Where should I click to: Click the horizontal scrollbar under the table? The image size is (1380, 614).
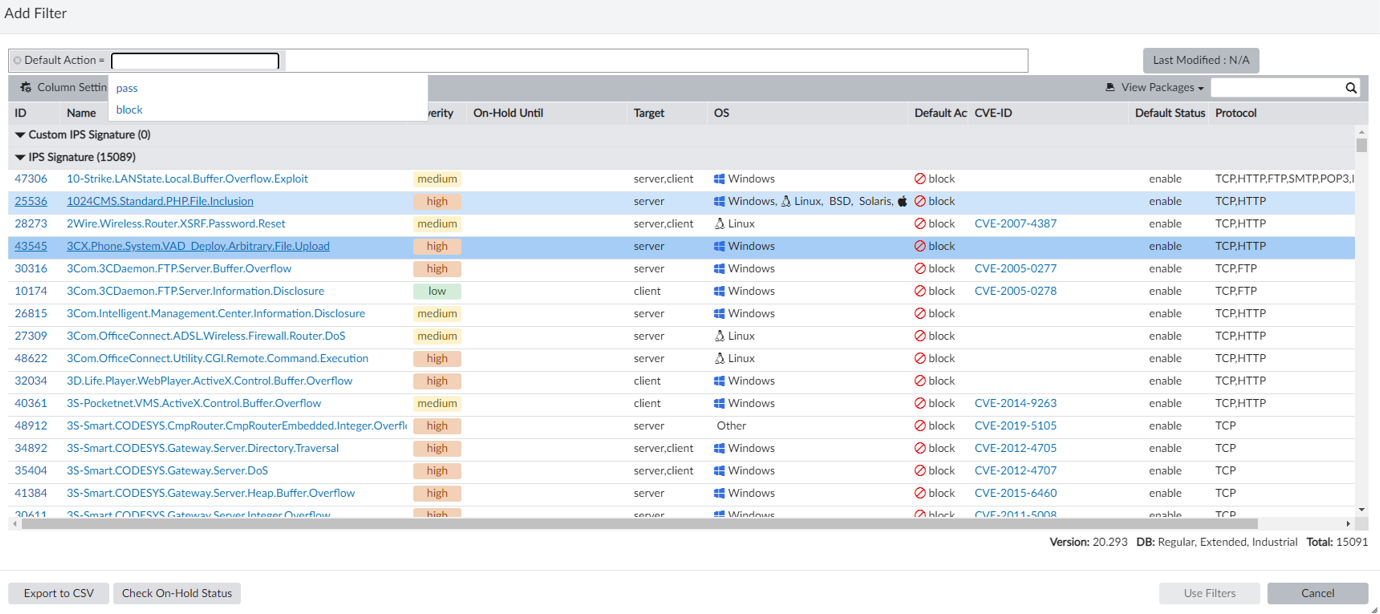640,523
